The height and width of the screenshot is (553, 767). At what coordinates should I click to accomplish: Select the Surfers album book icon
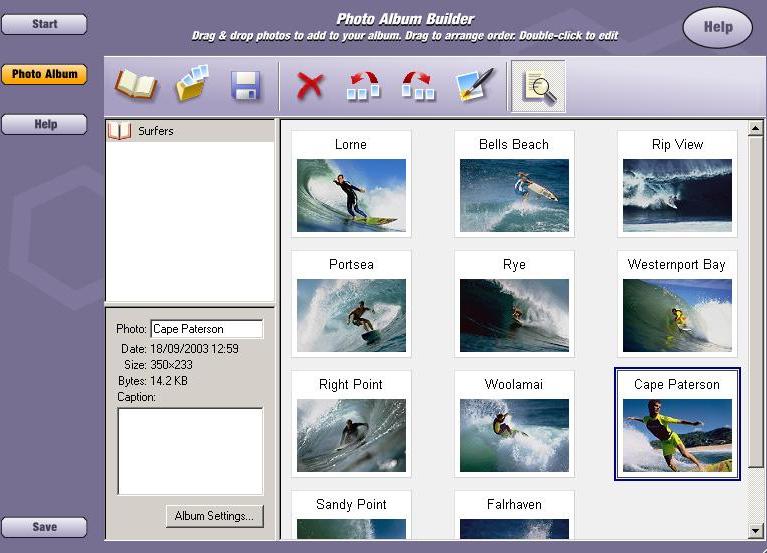(119, 131)
